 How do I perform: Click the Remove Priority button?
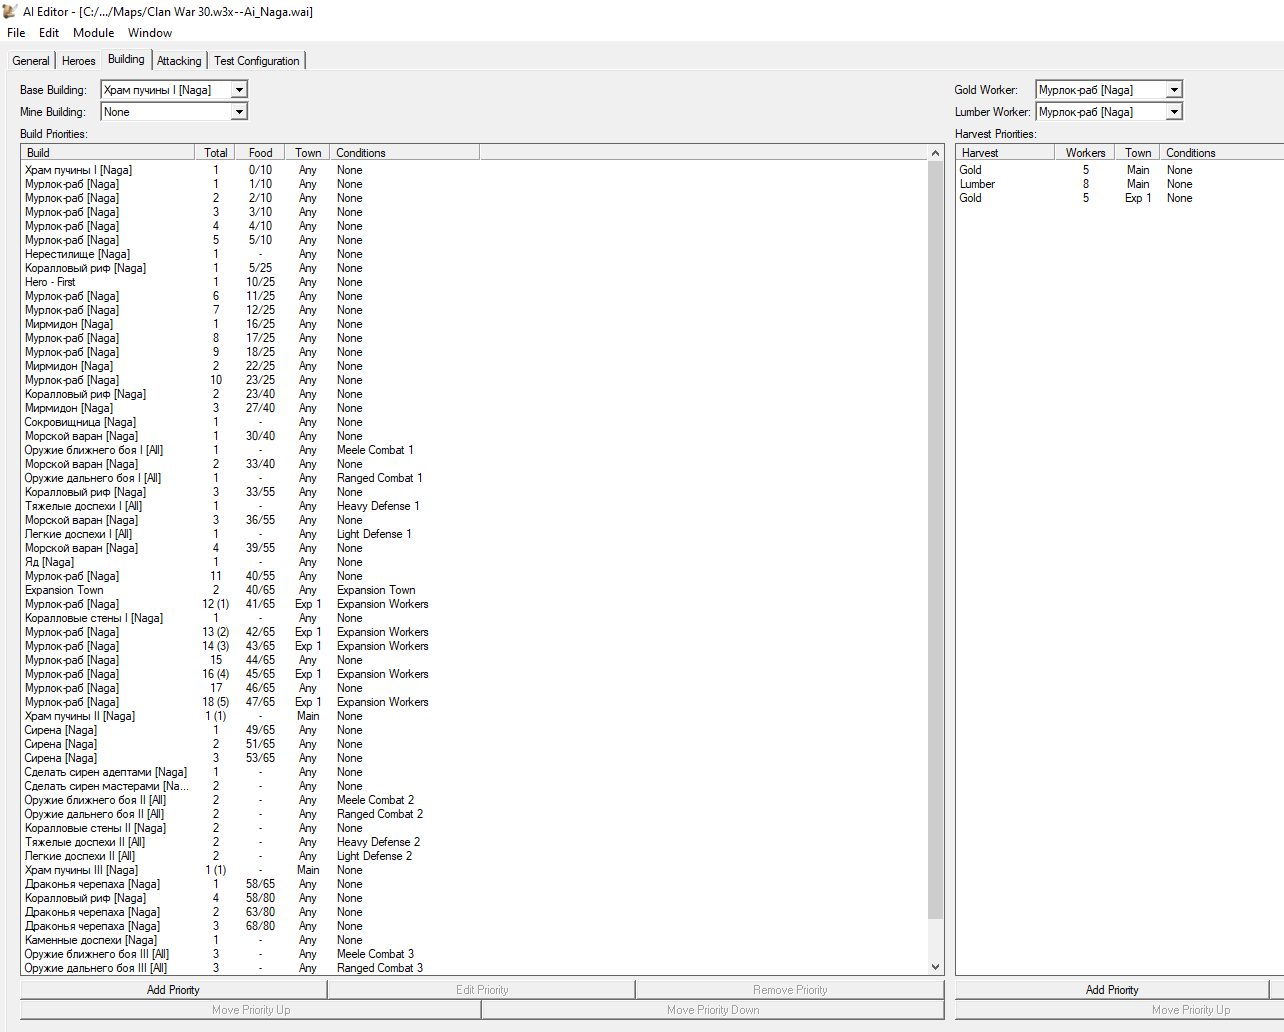[x=790, y=990]
